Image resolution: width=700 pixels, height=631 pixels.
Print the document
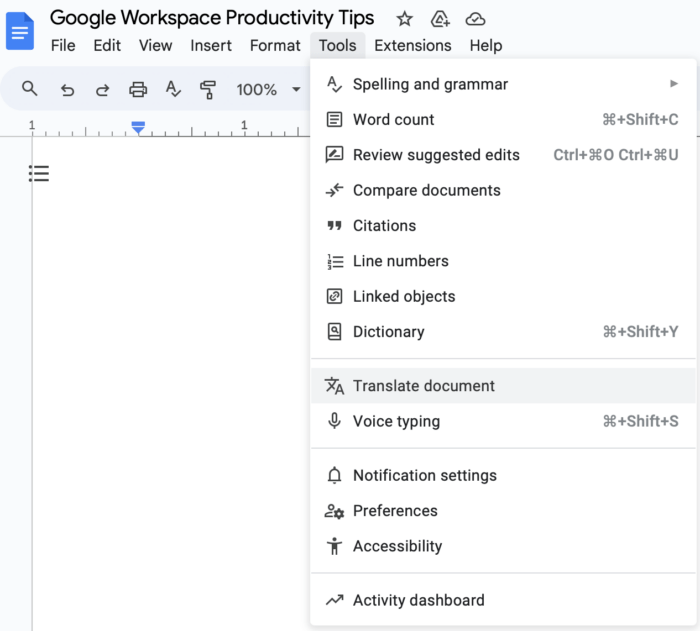pos(138,89)
